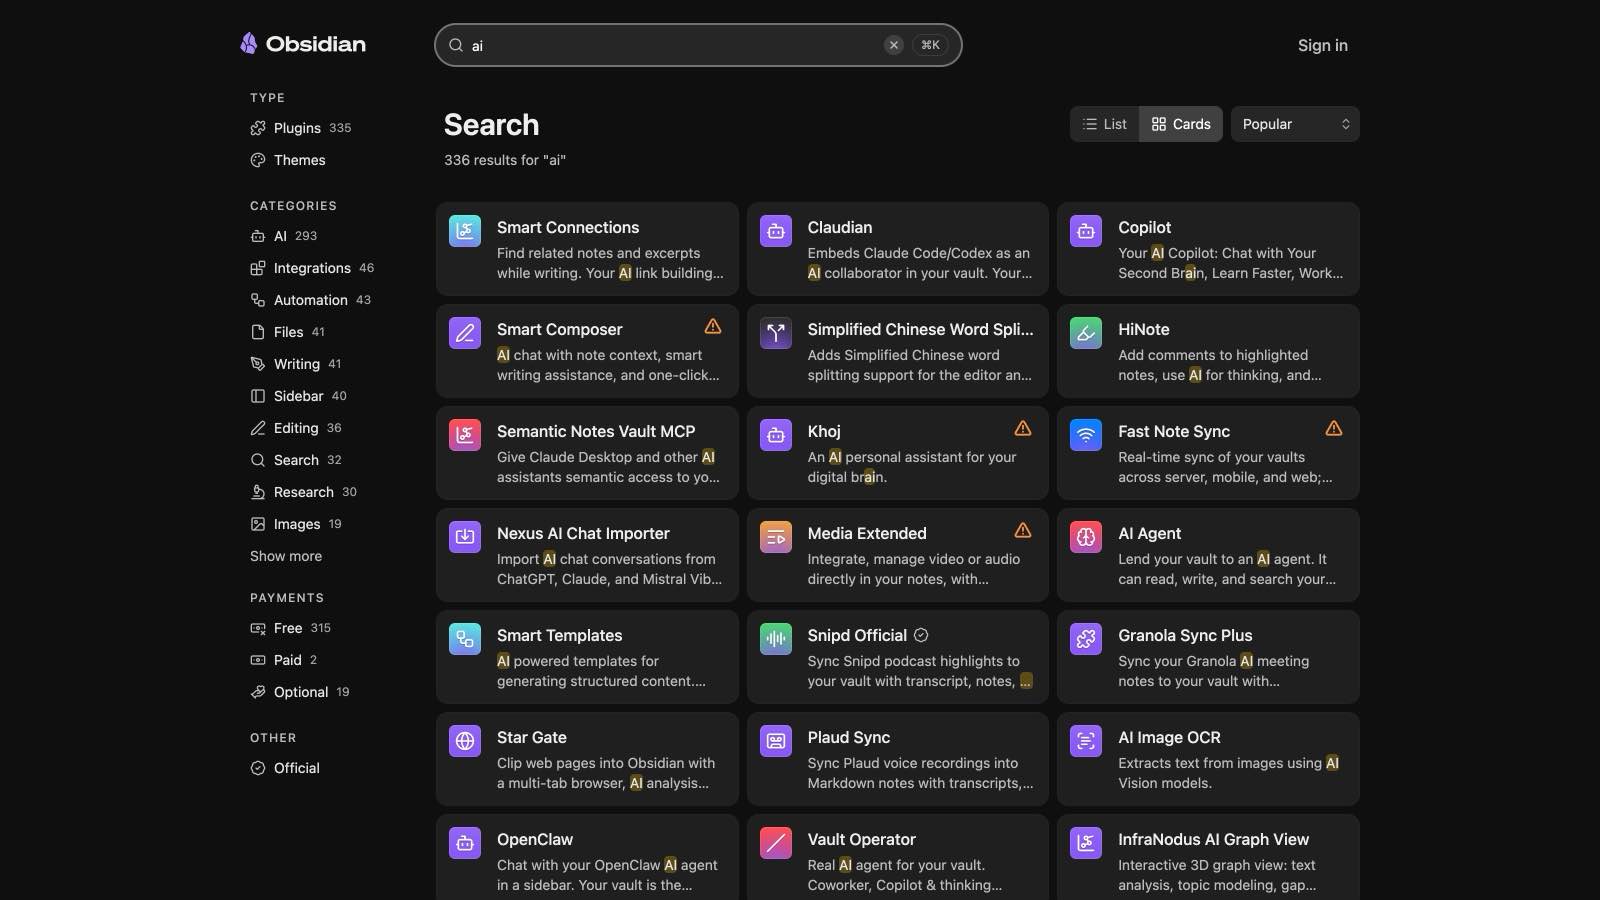Click the warning icon on Media Extended

pyautogui.click(x=1023, y=530)
